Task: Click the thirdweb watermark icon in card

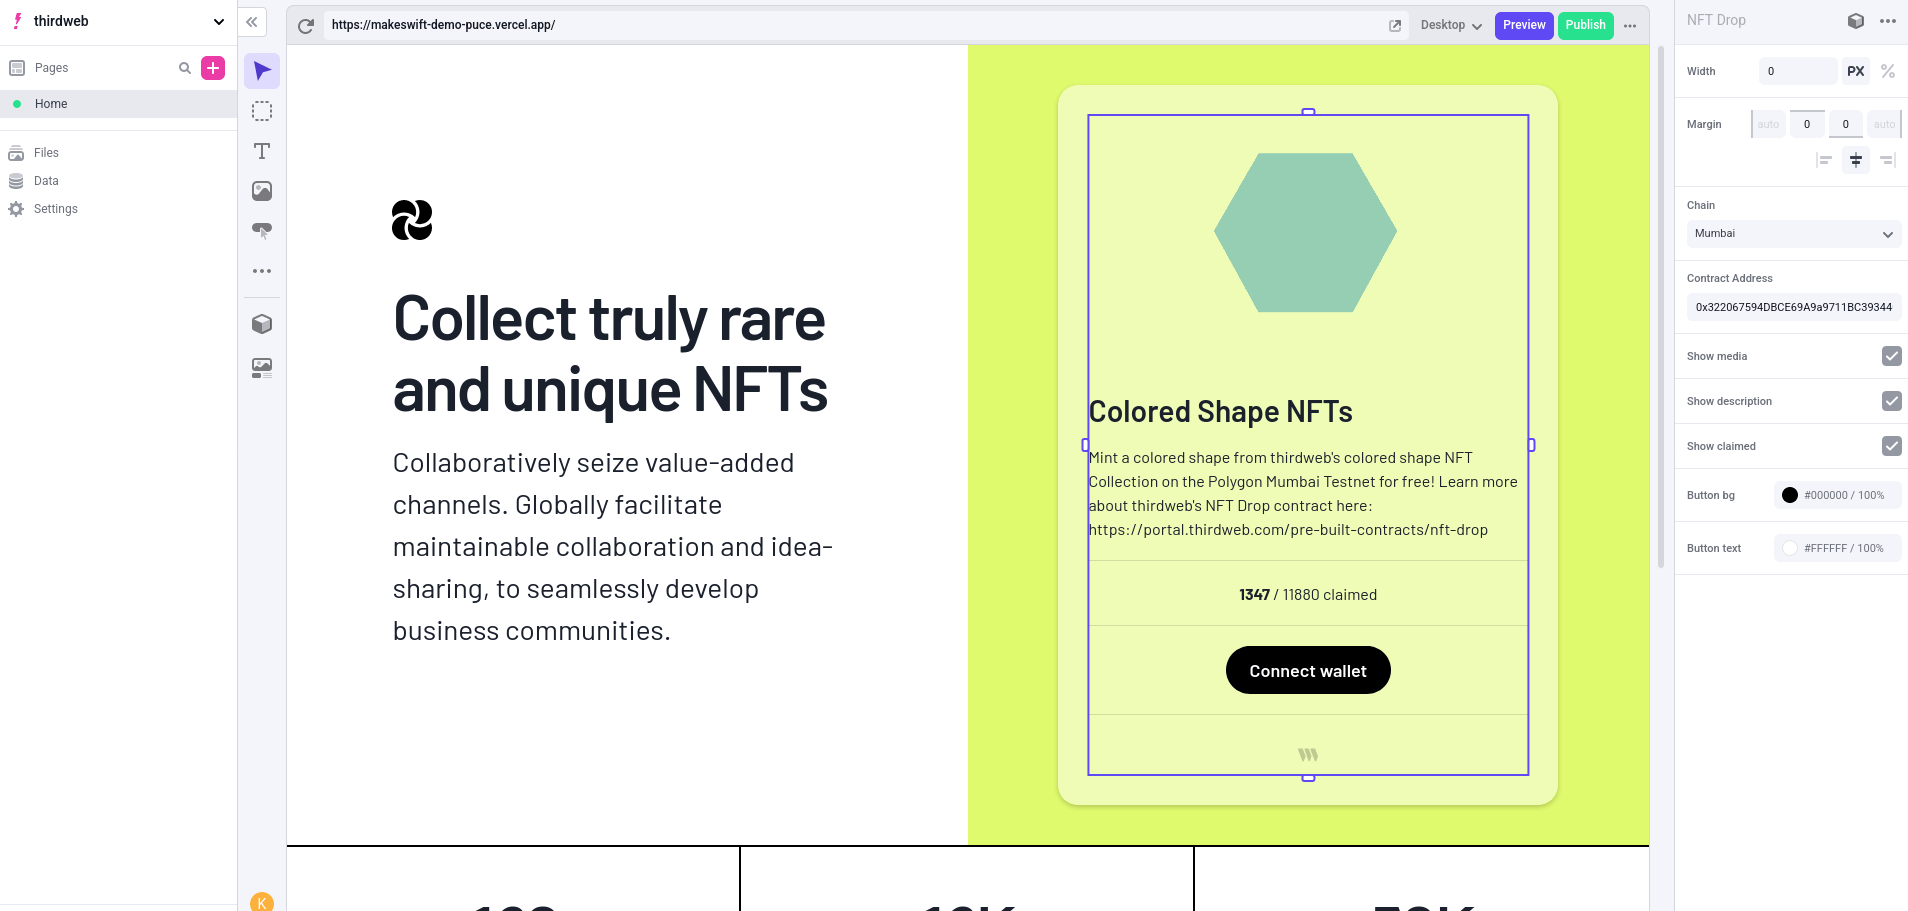Action: coord(1308,755)
